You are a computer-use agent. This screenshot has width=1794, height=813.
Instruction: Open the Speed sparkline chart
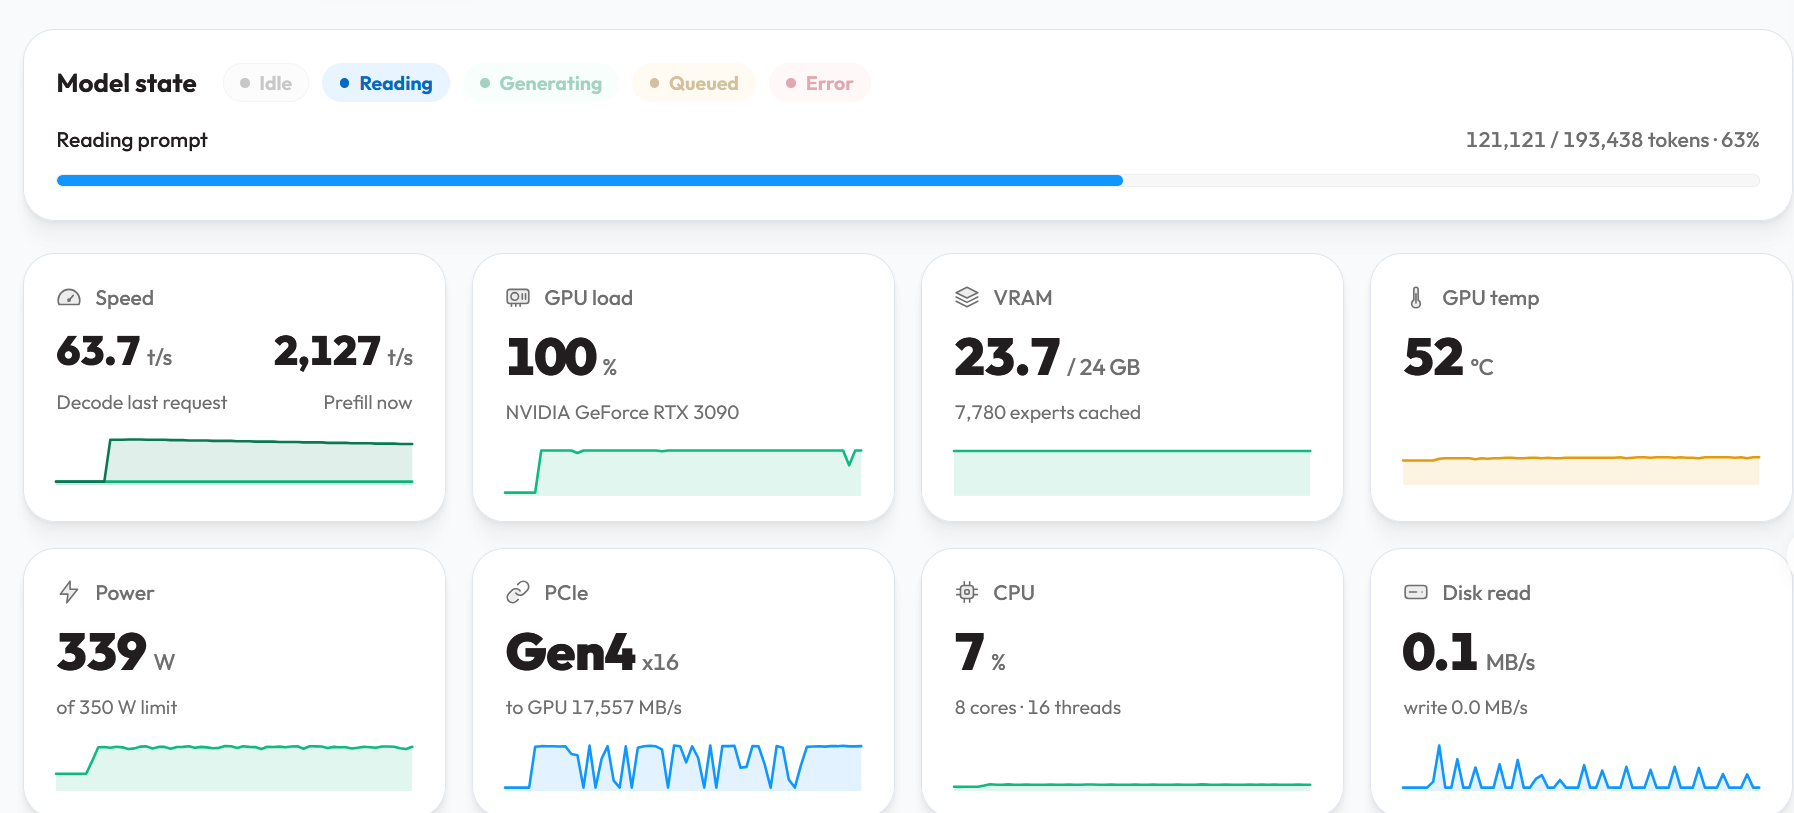tap(234, 461)
